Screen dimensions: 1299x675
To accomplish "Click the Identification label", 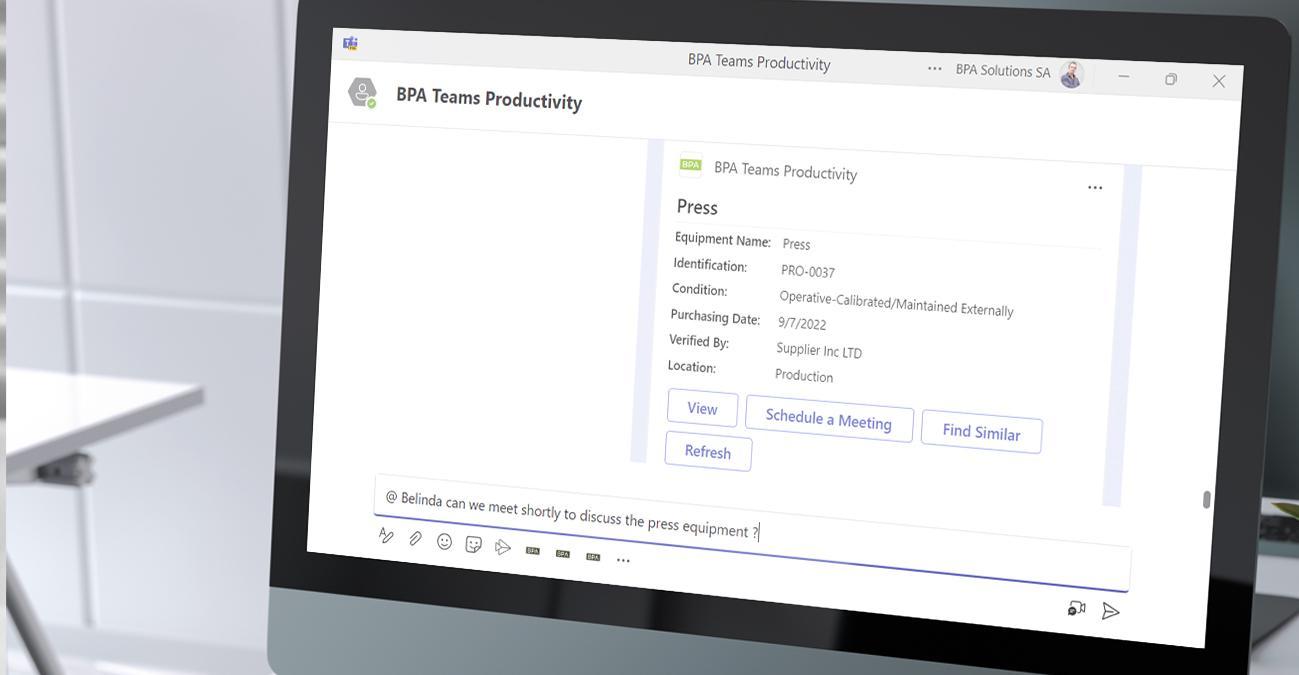I will pos(710,265).
